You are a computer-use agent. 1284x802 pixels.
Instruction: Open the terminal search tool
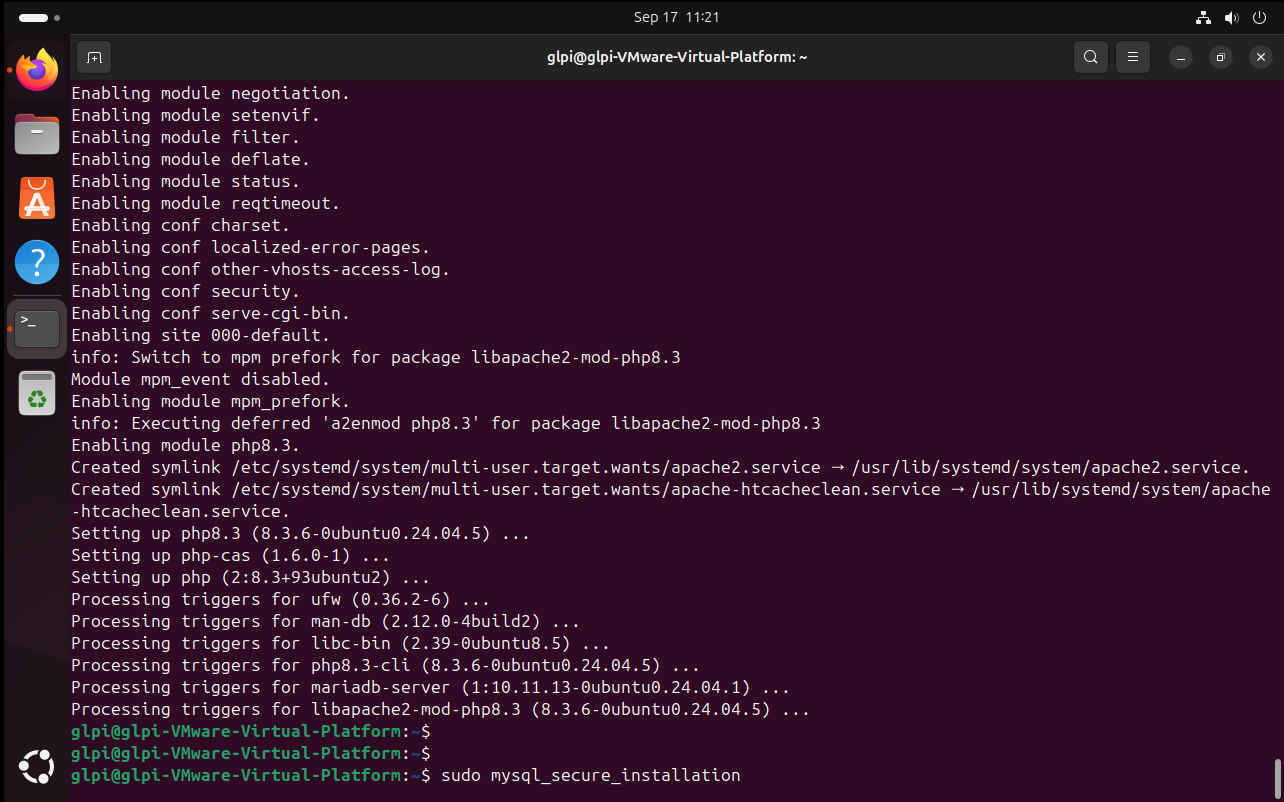(x=1090, y=57)
